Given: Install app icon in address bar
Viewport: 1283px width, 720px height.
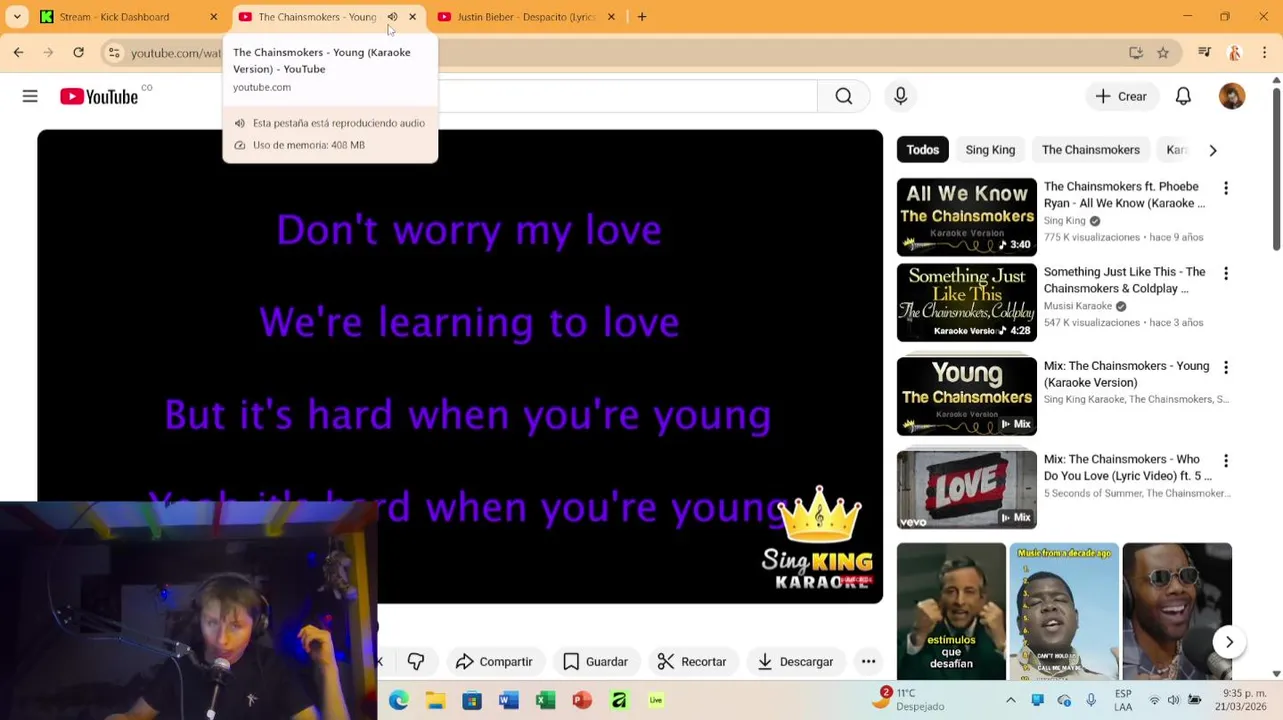Looking at the screenshot, I should [1136, 53].
